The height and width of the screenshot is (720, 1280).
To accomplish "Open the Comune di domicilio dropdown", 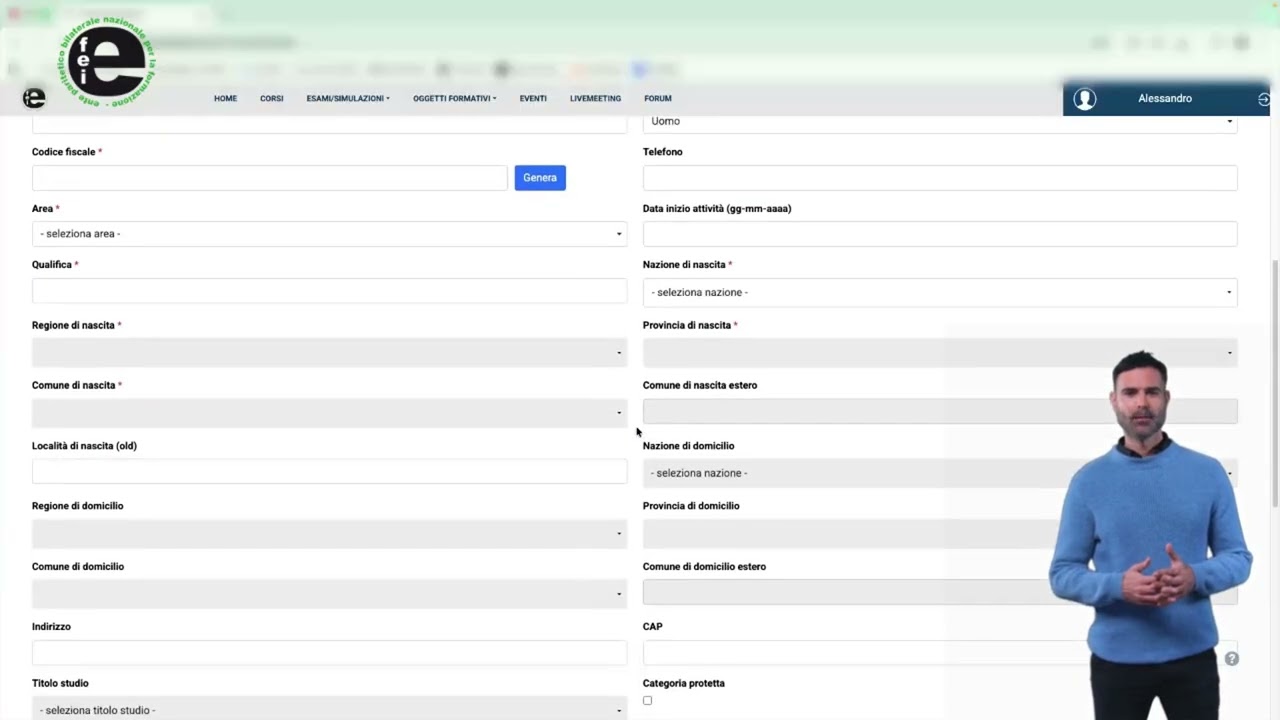I will 329,594.
